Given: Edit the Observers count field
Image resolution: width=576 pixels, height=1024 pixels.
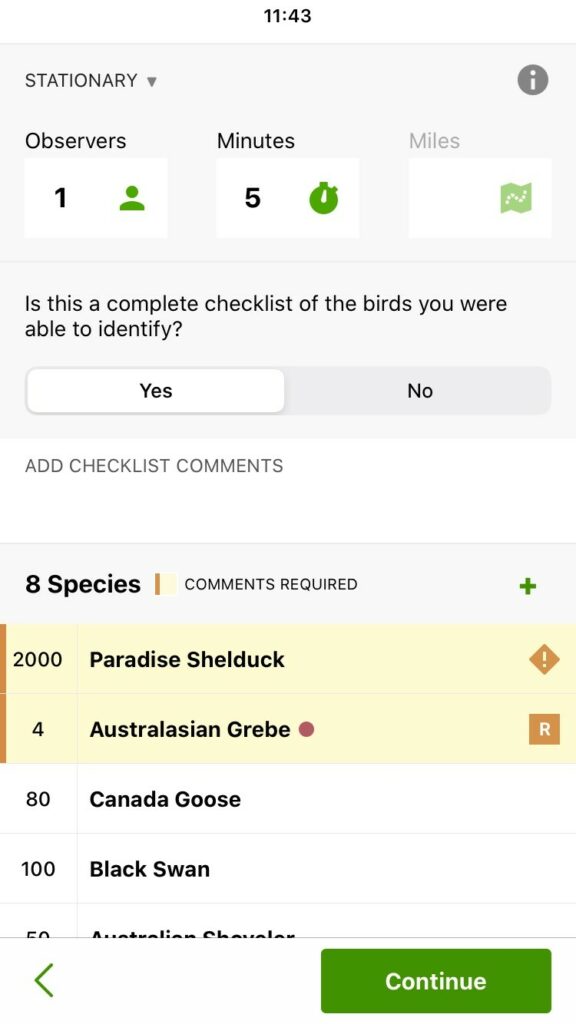Looking at the screenshot, I should tap(96, 198).
